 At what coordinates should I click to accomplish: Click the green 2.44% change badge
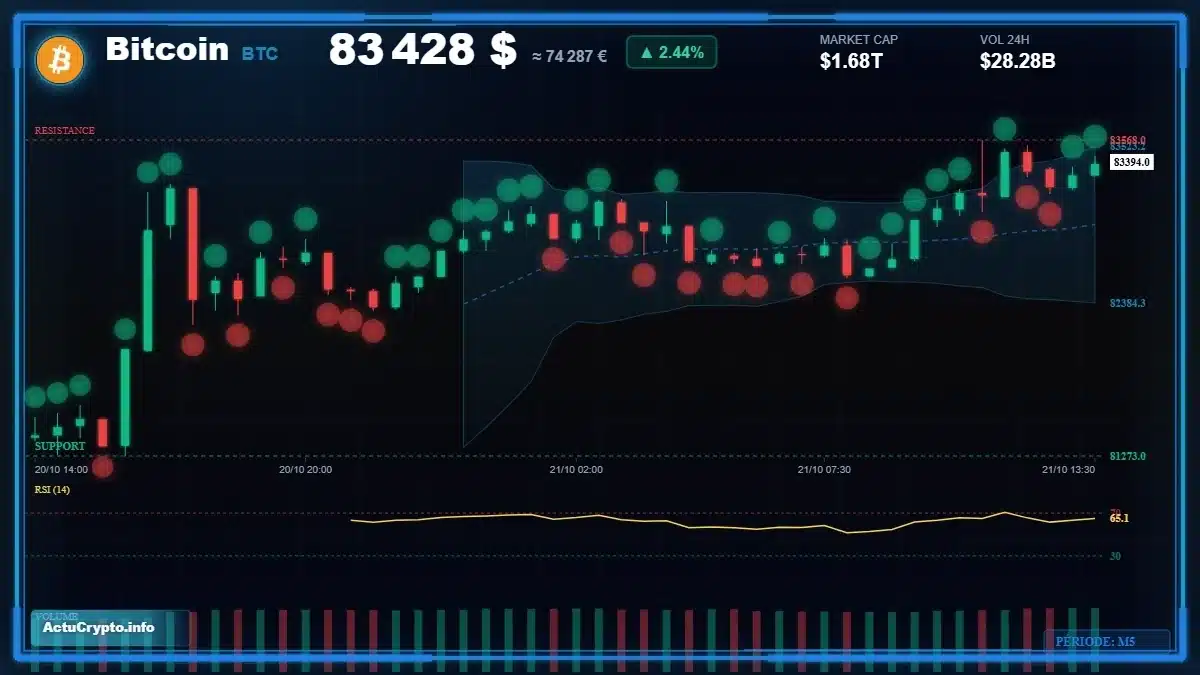pyautogui.click(x=671, y=52)
